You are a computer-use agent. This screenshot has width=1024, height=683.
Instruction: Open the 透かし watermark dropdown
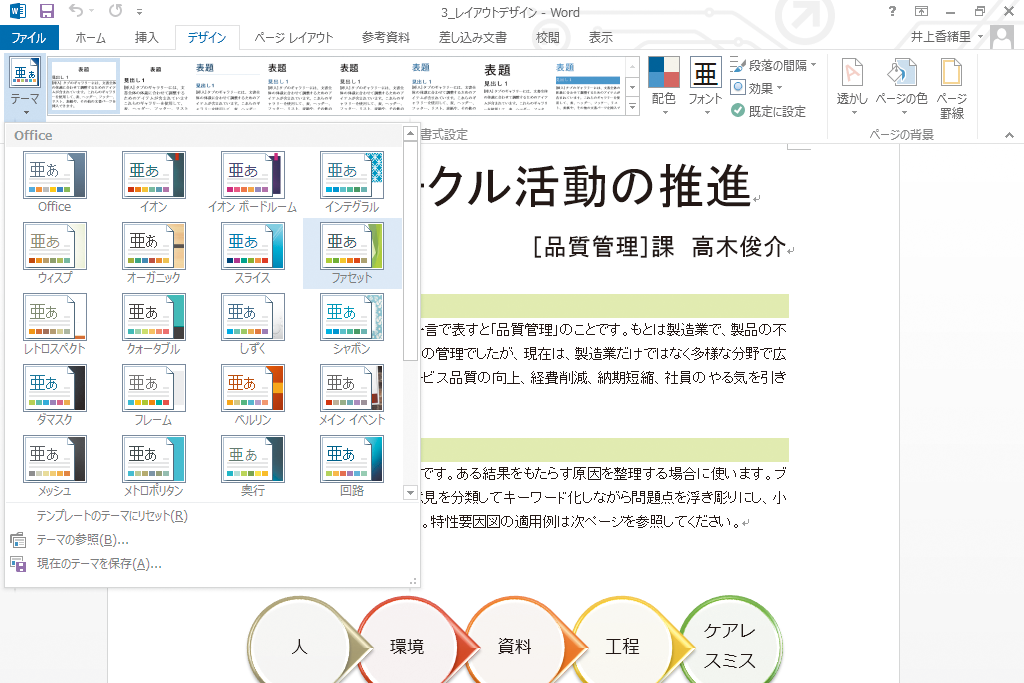point(852,88)
